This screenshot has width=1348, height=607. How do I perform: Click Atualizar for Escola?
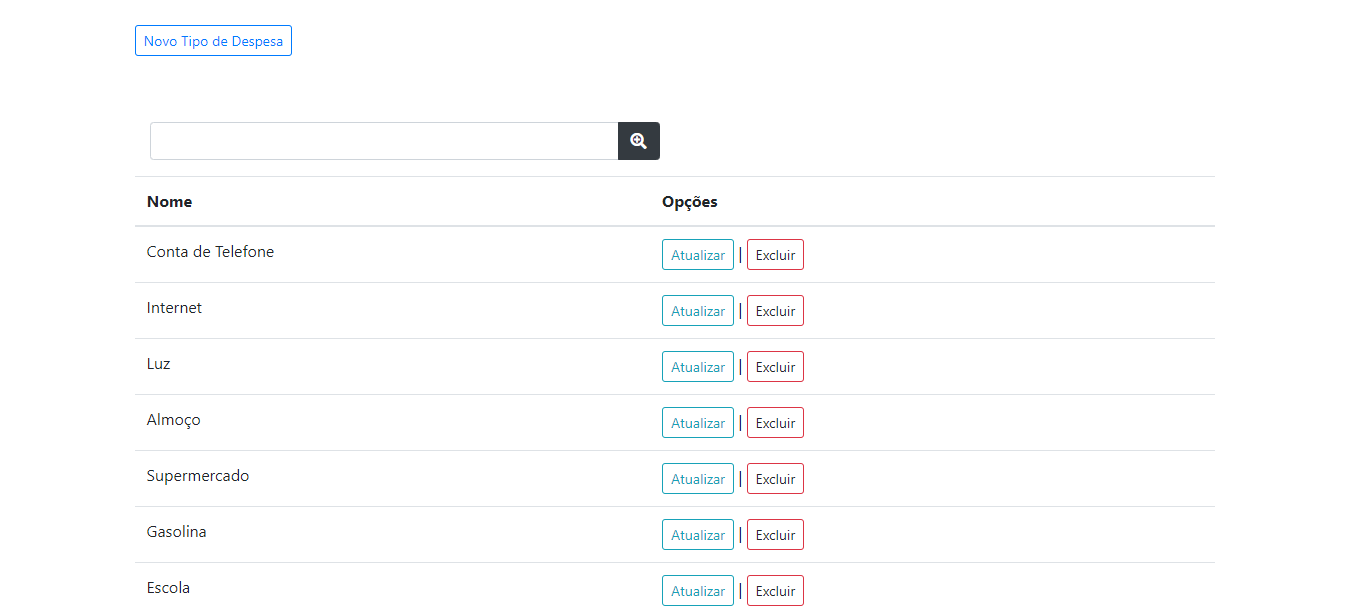[697, 590]
